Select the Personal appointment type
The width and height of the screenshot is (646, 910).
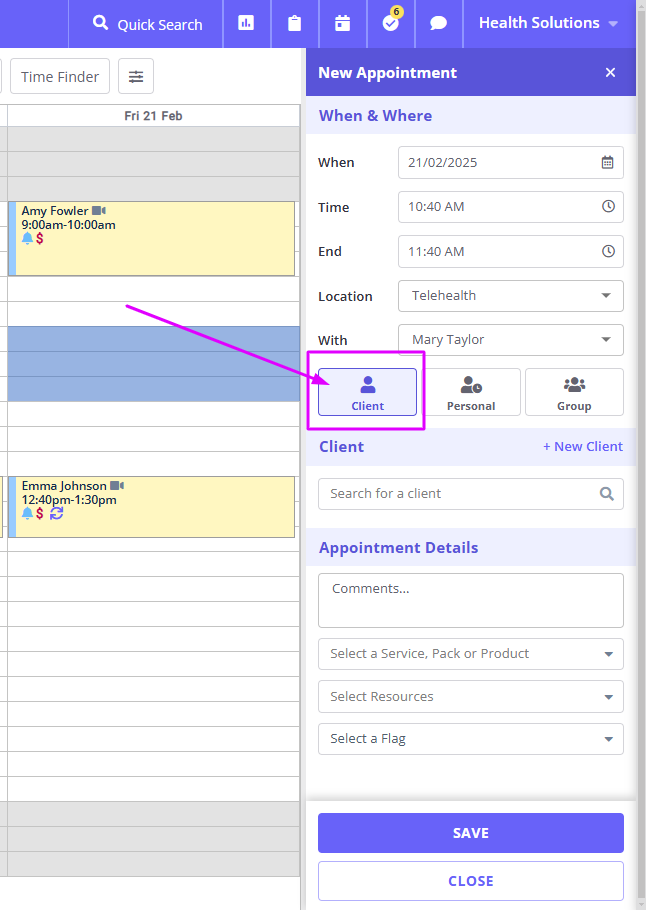point(471,392)
